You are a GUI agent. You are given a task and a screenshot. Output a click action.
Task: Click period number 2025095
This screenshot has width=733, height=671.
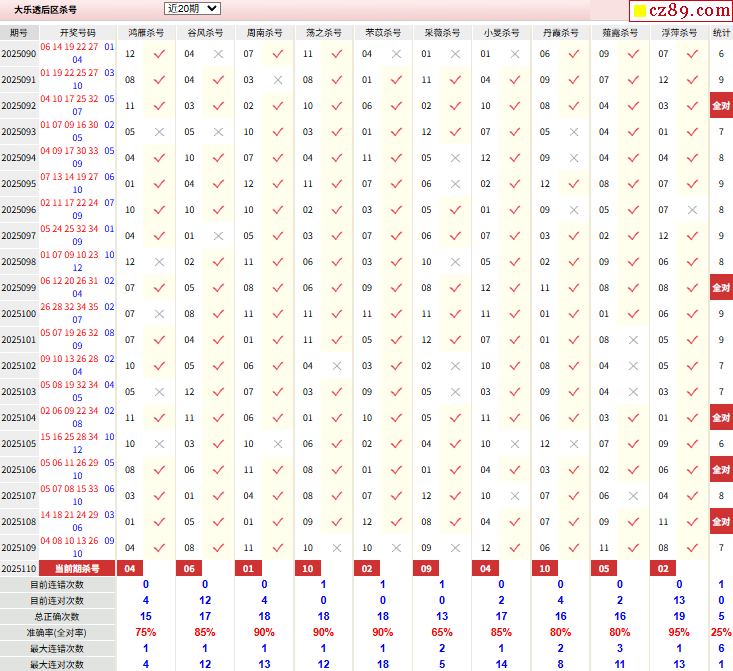pyautogui.click(x=19, y=184)
